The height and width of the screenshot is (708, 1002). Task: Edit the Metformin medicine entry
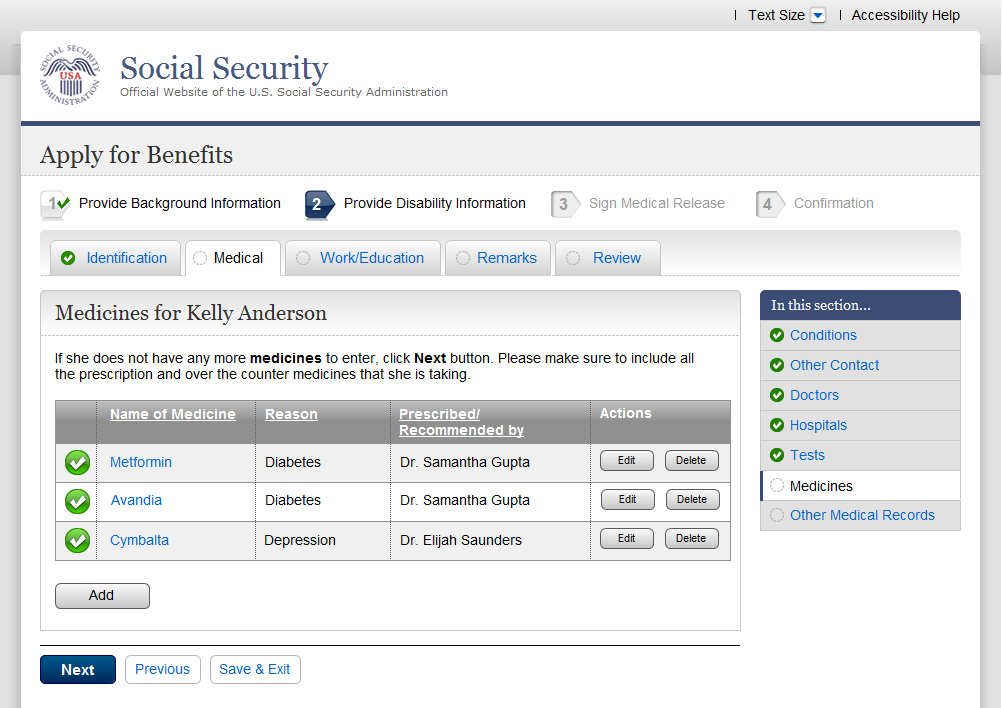(x=627, y=461)
